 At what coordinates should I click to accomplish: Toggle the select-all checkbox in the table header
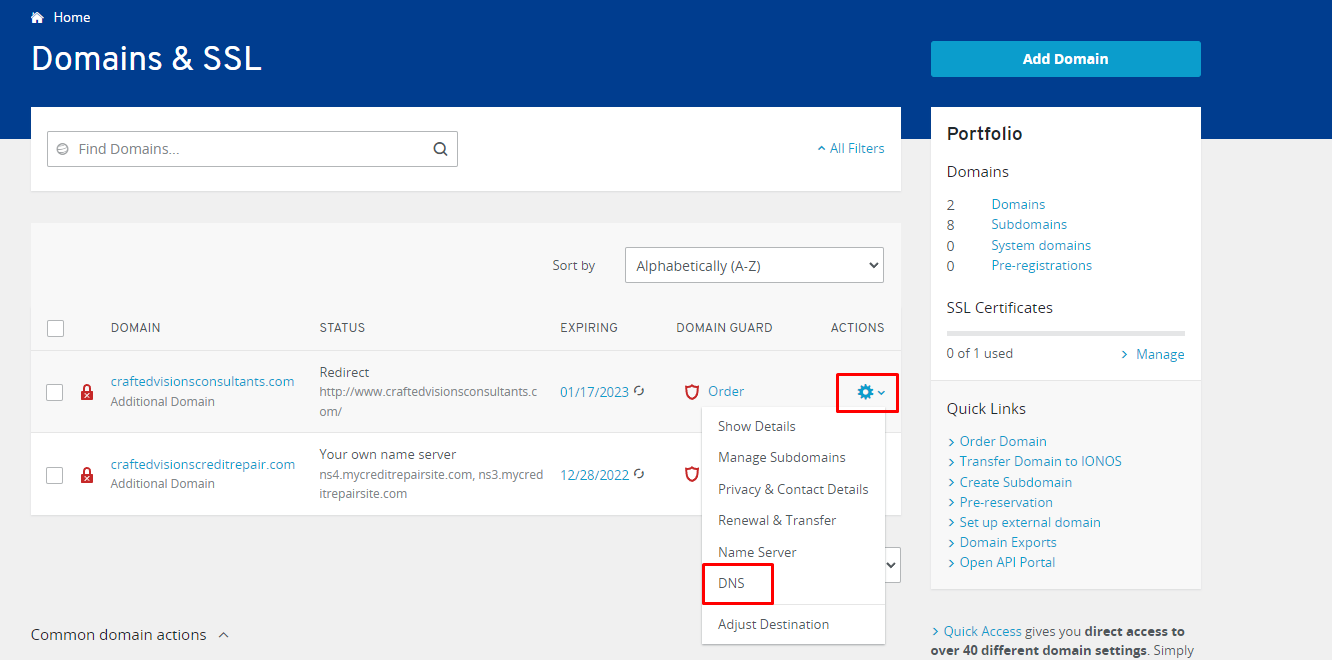tap(55, 328)
